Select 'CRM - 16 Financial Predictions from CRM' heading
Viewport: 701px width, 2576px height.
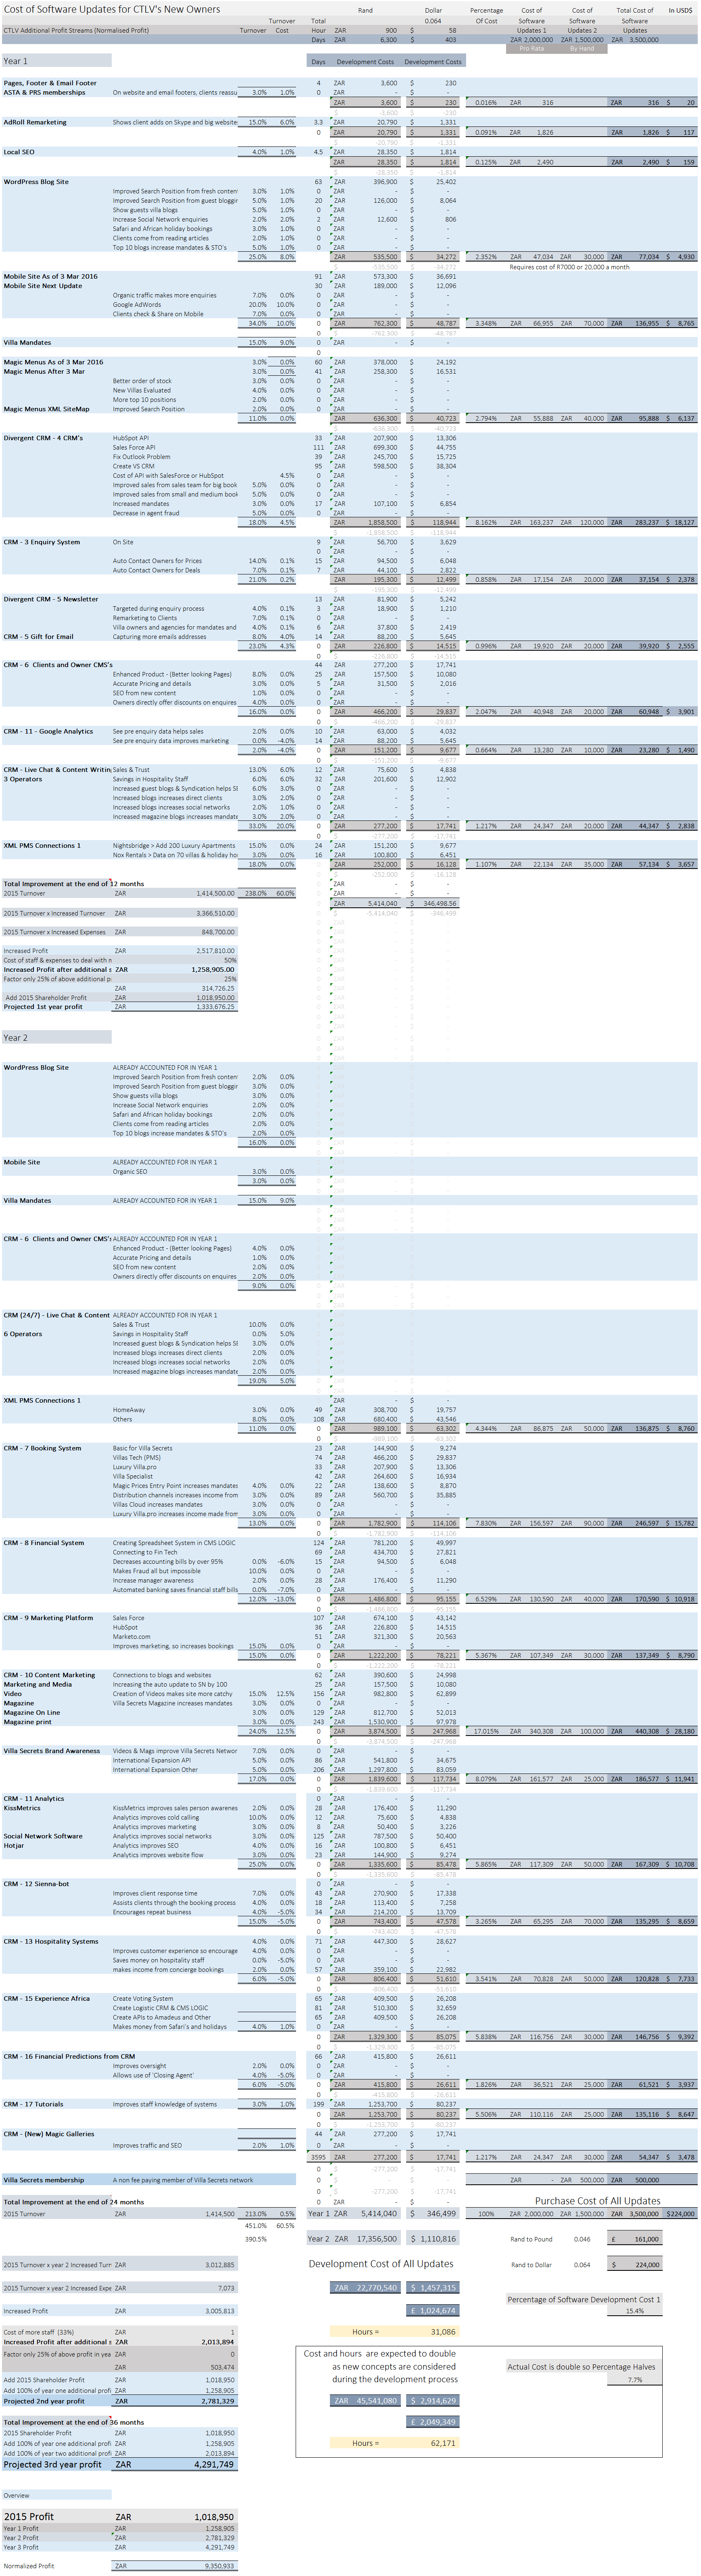pyautogui.click(x=69, y=2055)
